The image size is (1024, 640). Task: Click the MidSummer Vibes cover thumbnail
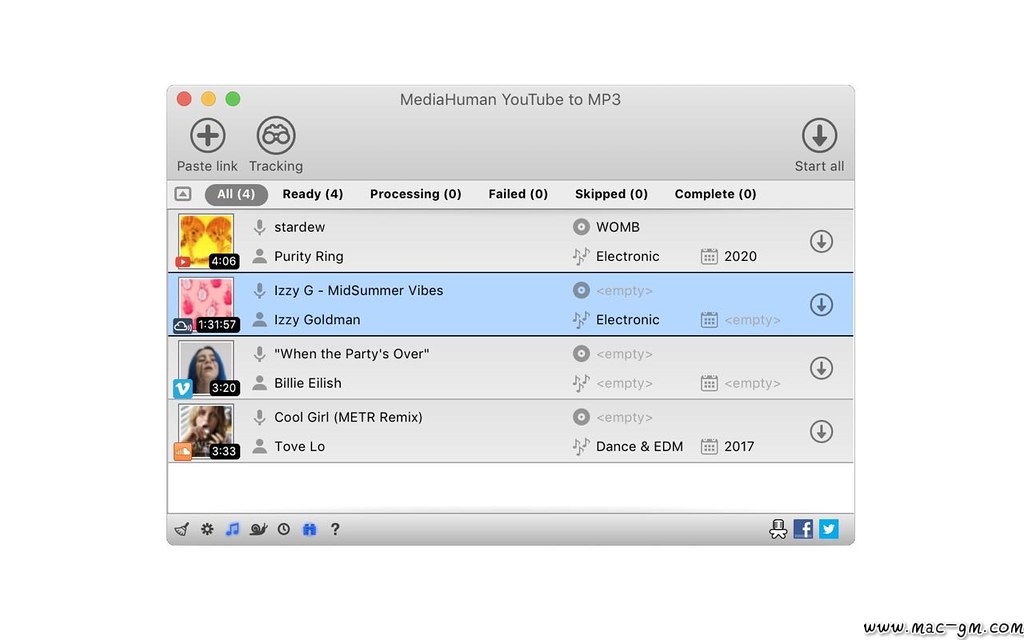[206, 304]
